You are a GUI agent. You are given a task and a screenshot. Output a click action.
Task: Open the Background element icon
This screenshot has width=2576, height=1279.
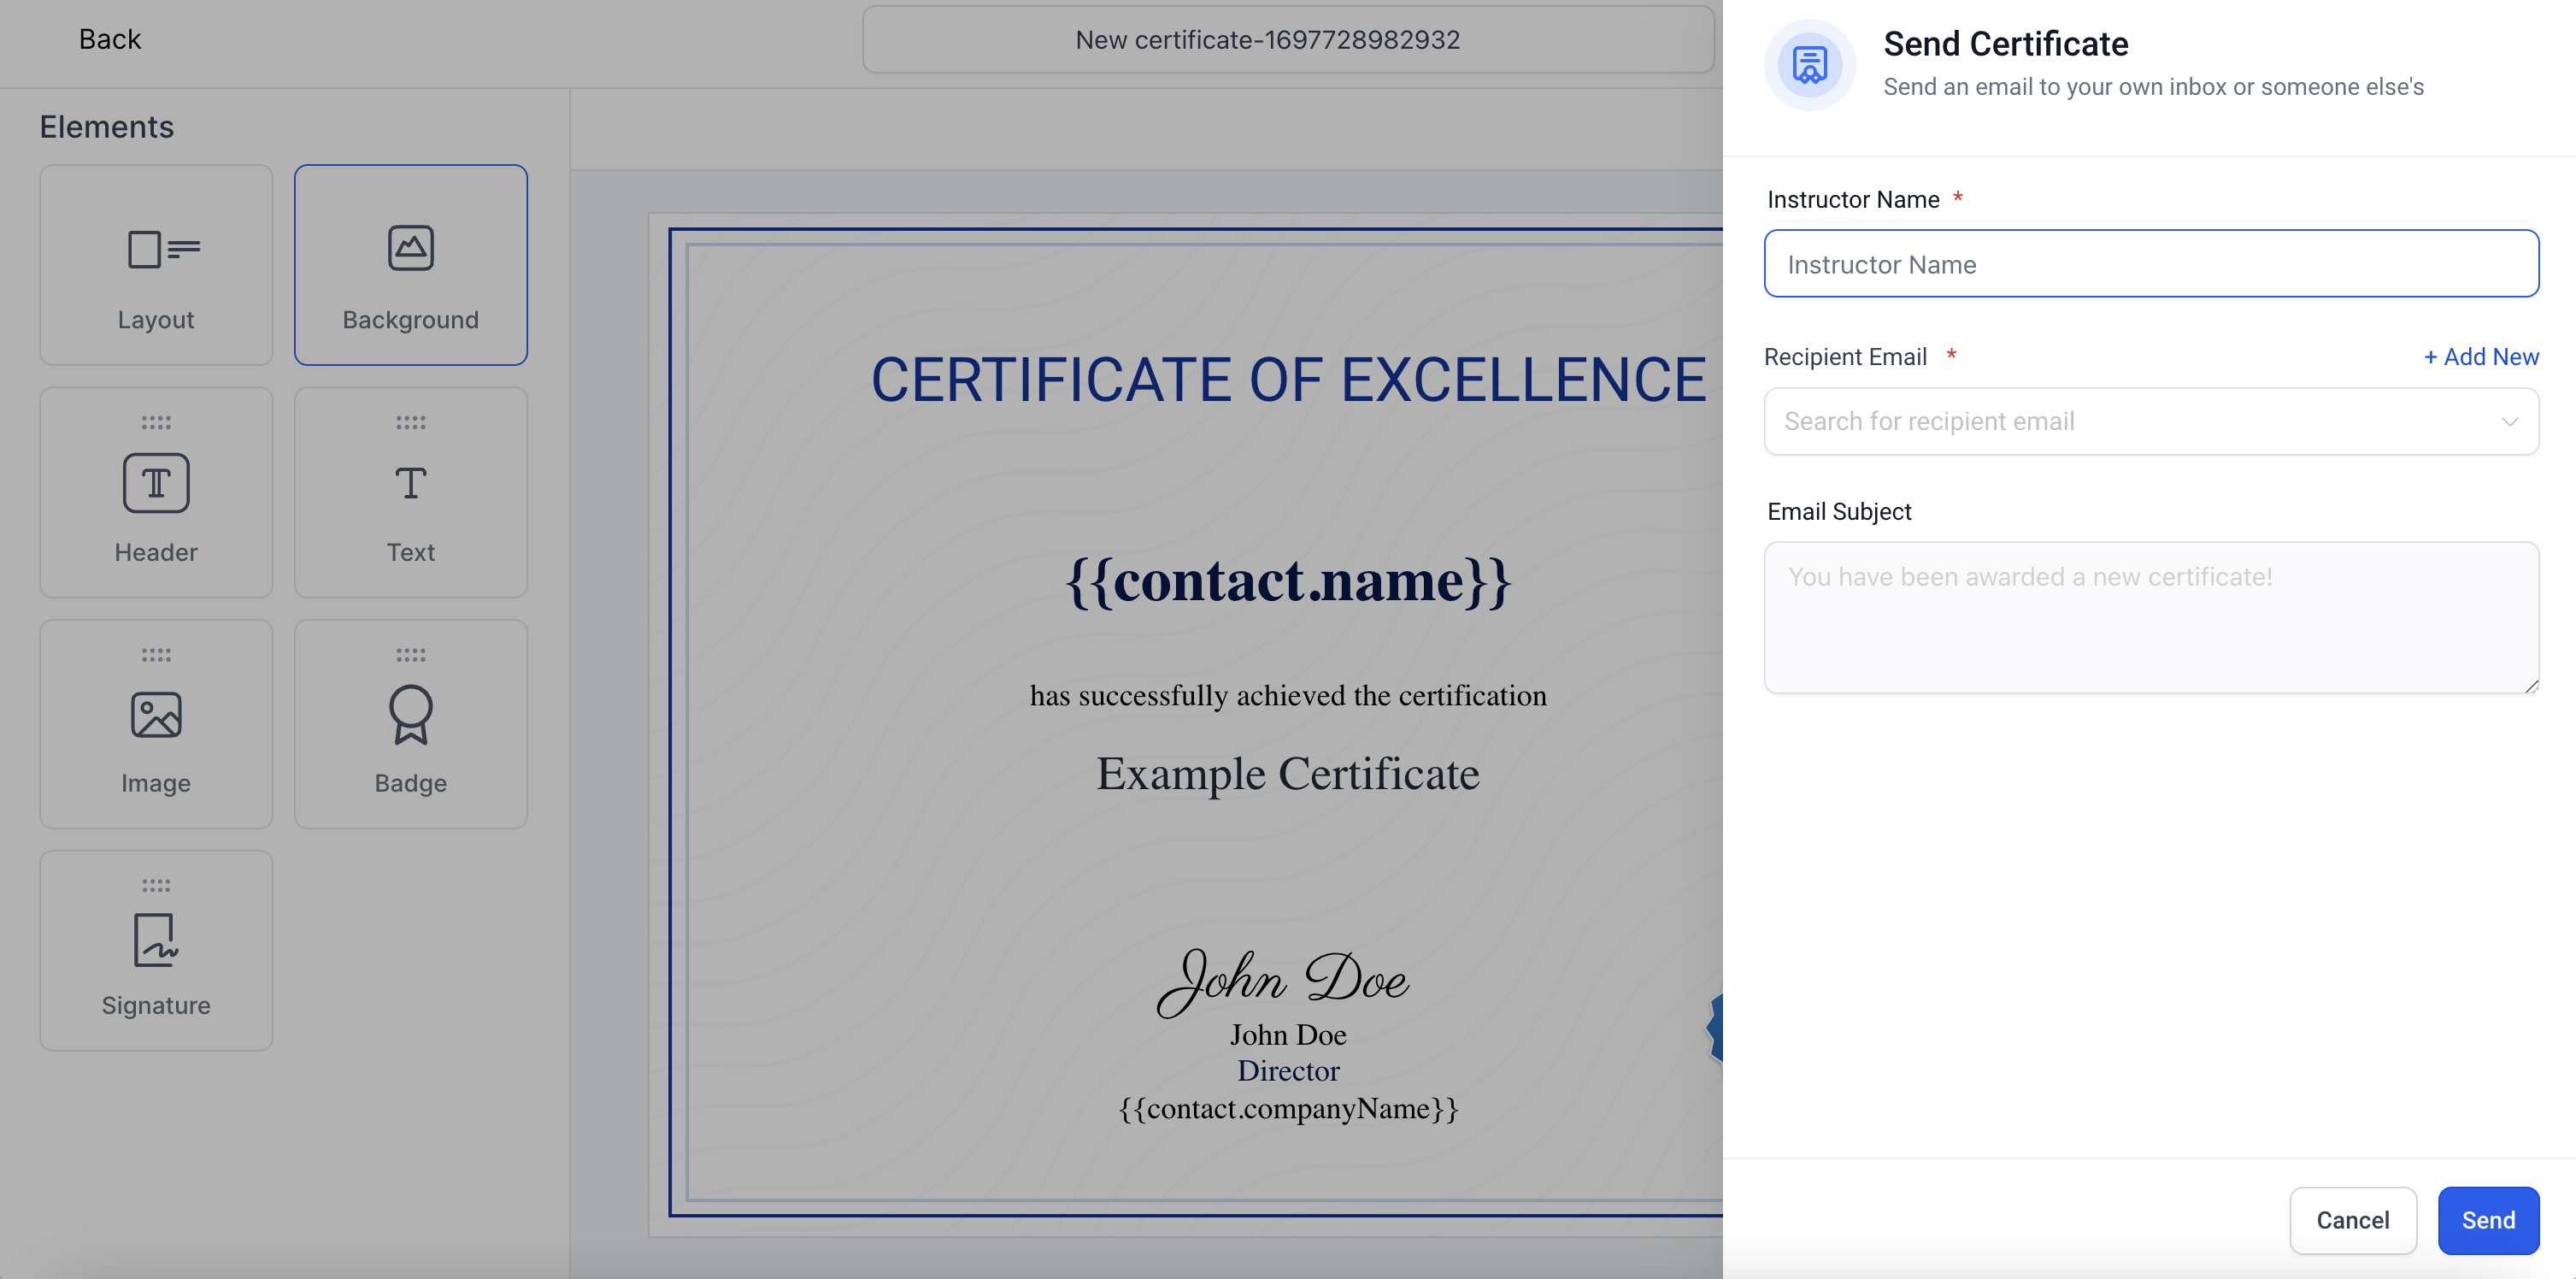tap(410, 248)
